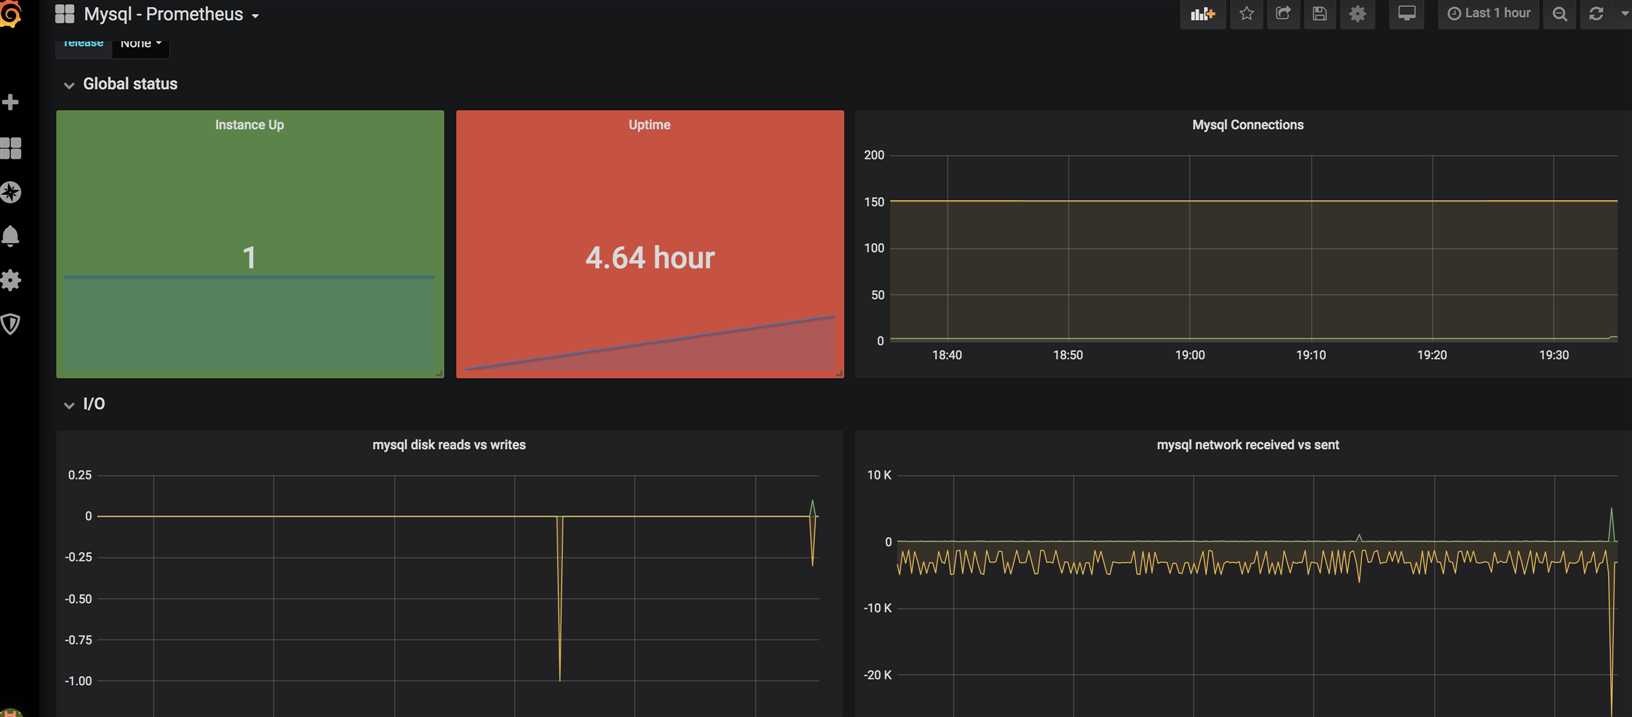Open the Create plus menu

click(x=11, y=103)
